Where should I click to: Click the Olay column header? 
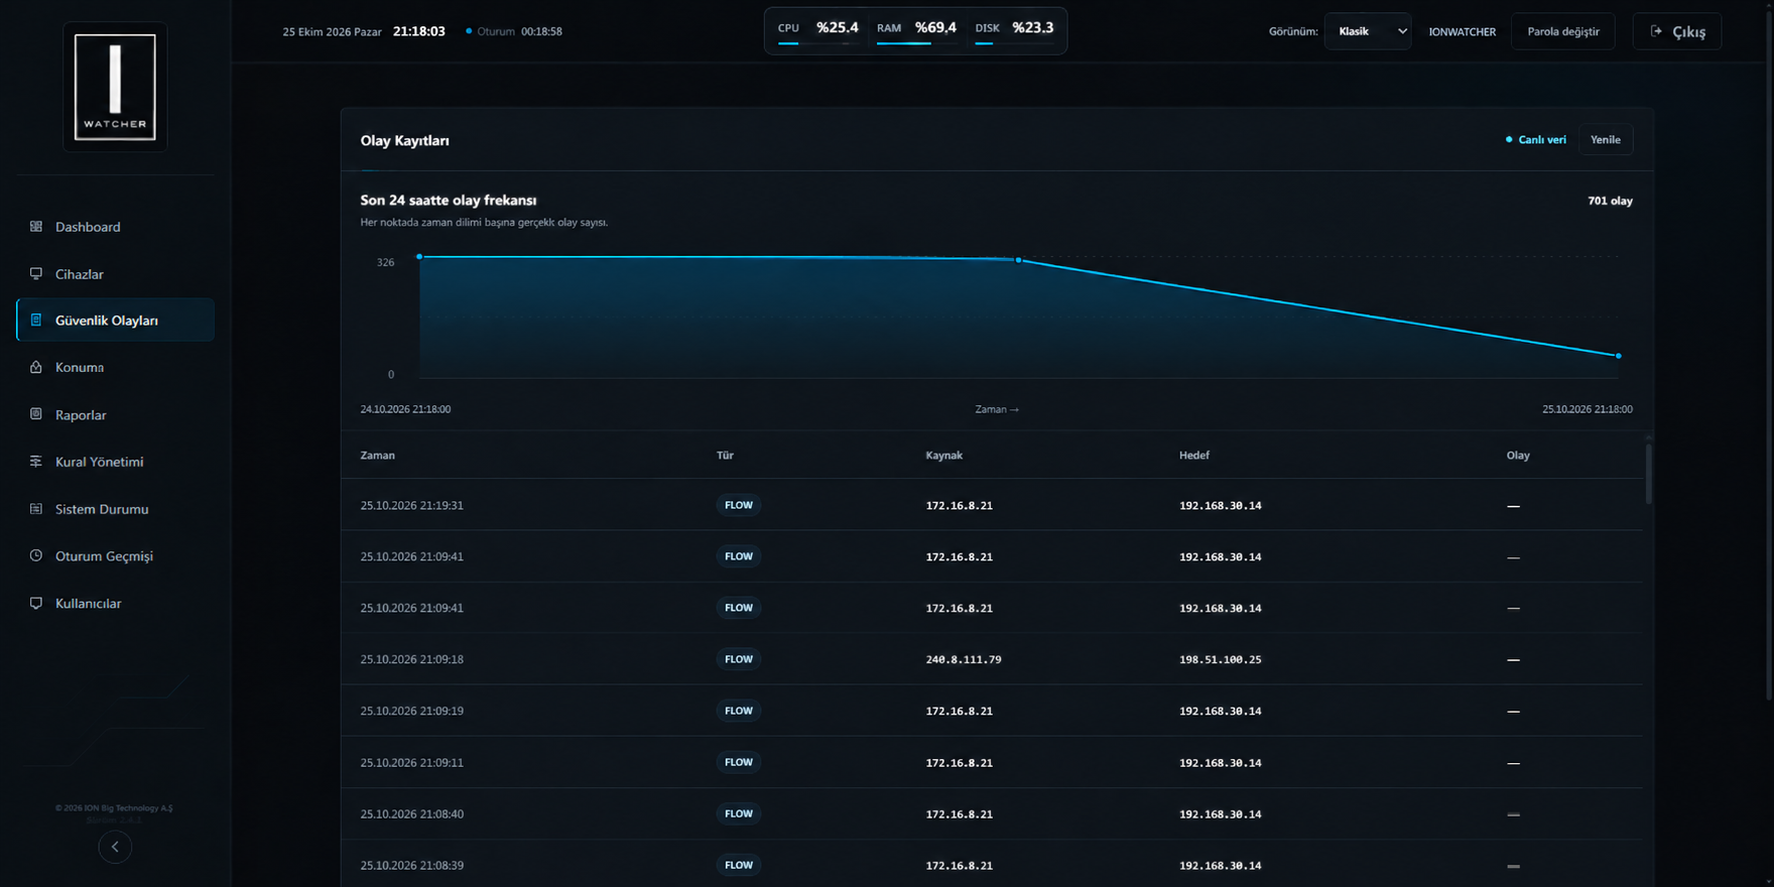click(x=1518, y=455)
